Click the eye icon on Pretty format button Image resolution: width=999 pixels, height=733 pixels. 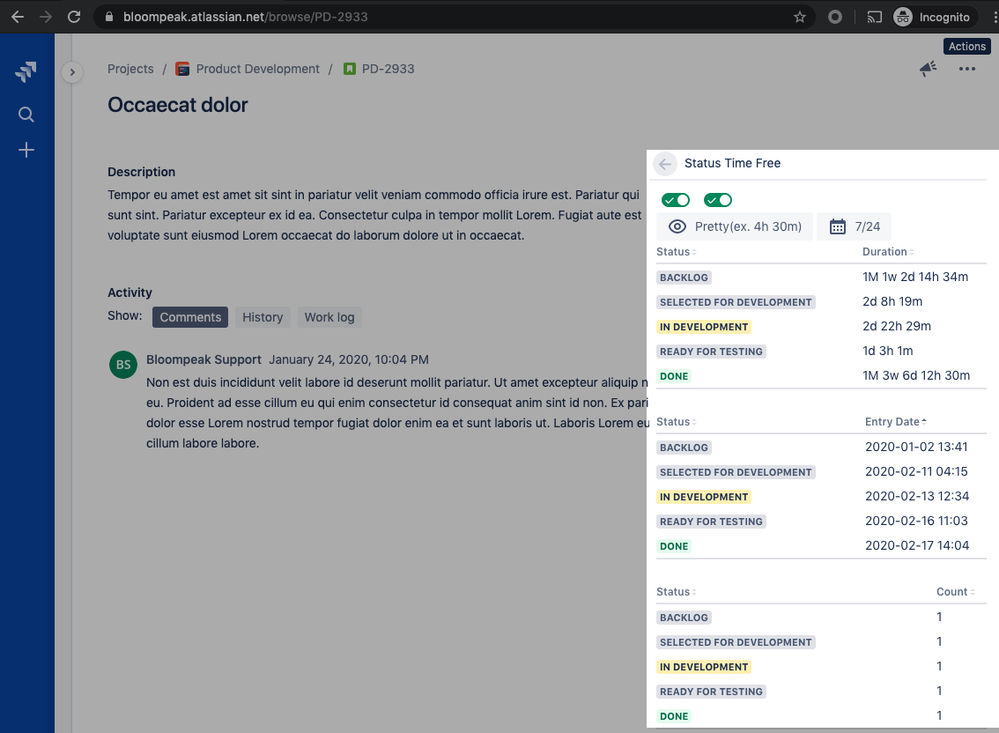point(679,226)
